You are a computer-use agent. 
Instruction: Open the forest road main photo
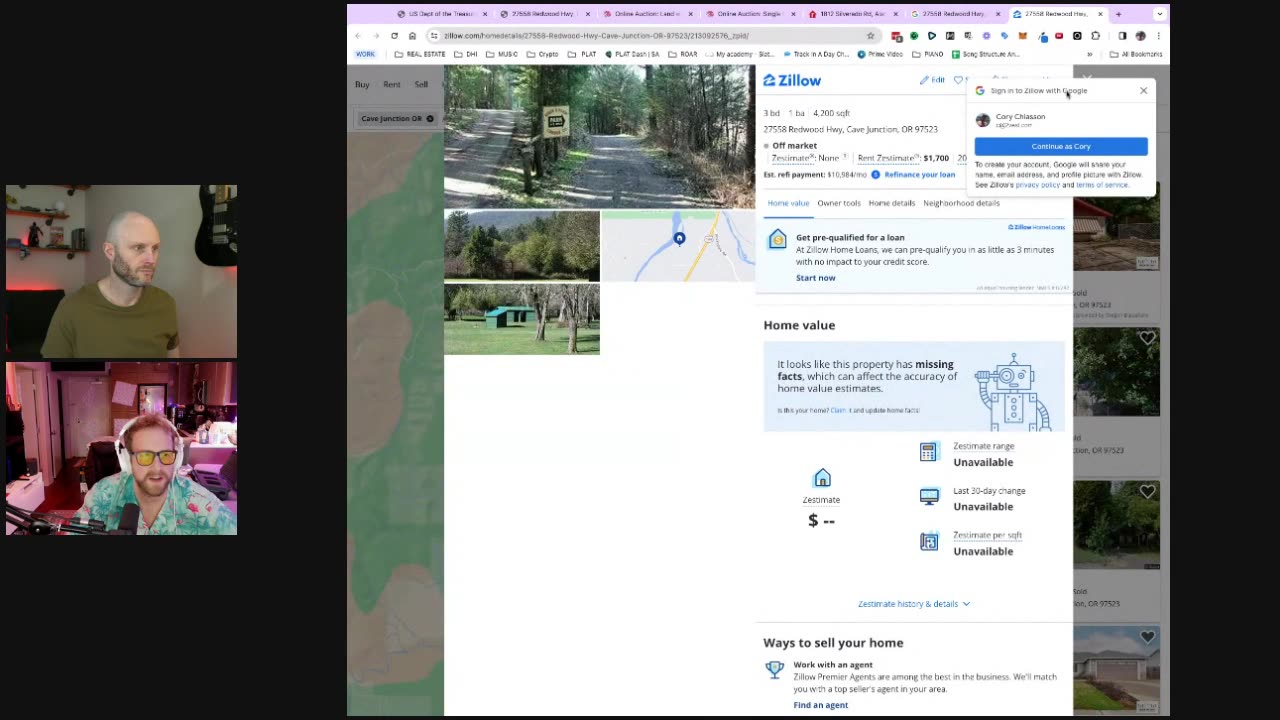tap(599, 136)
